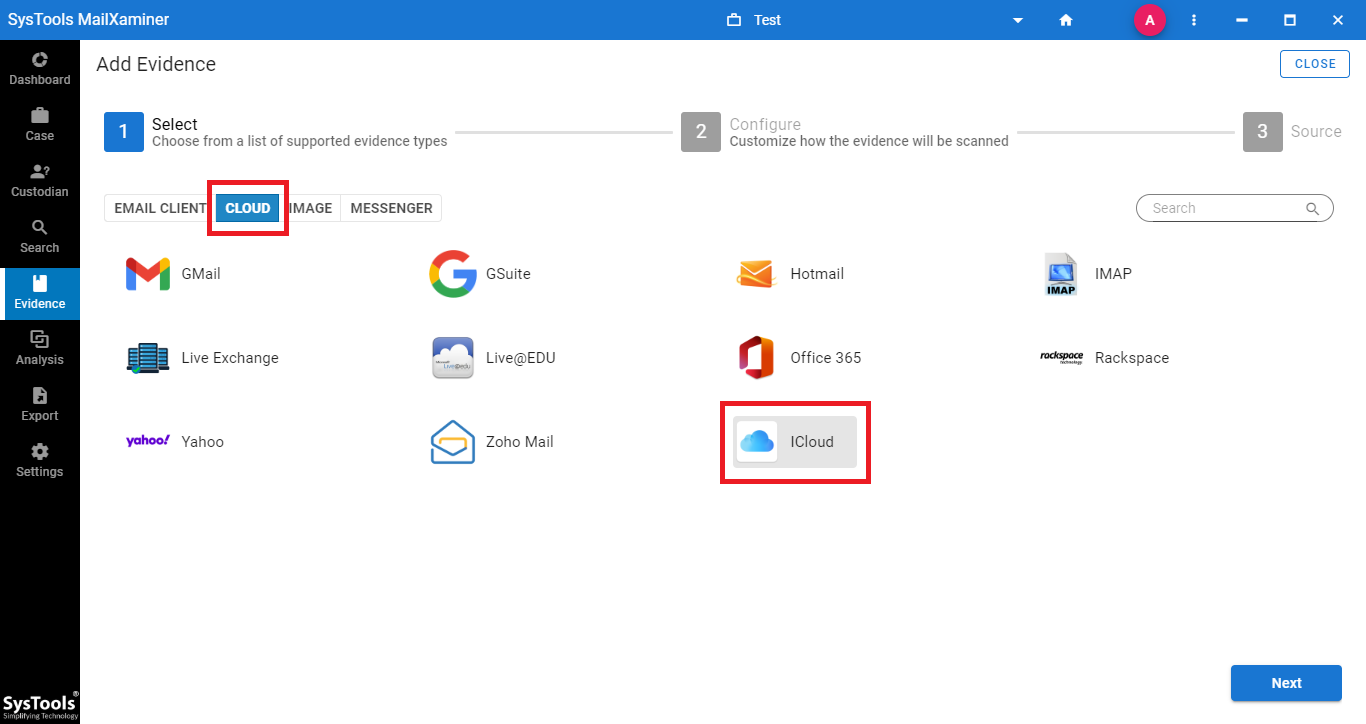Click the CLOSE button
Image resolution: width=1366 pixels, height=724 pixels.
tap(1315, 64)
